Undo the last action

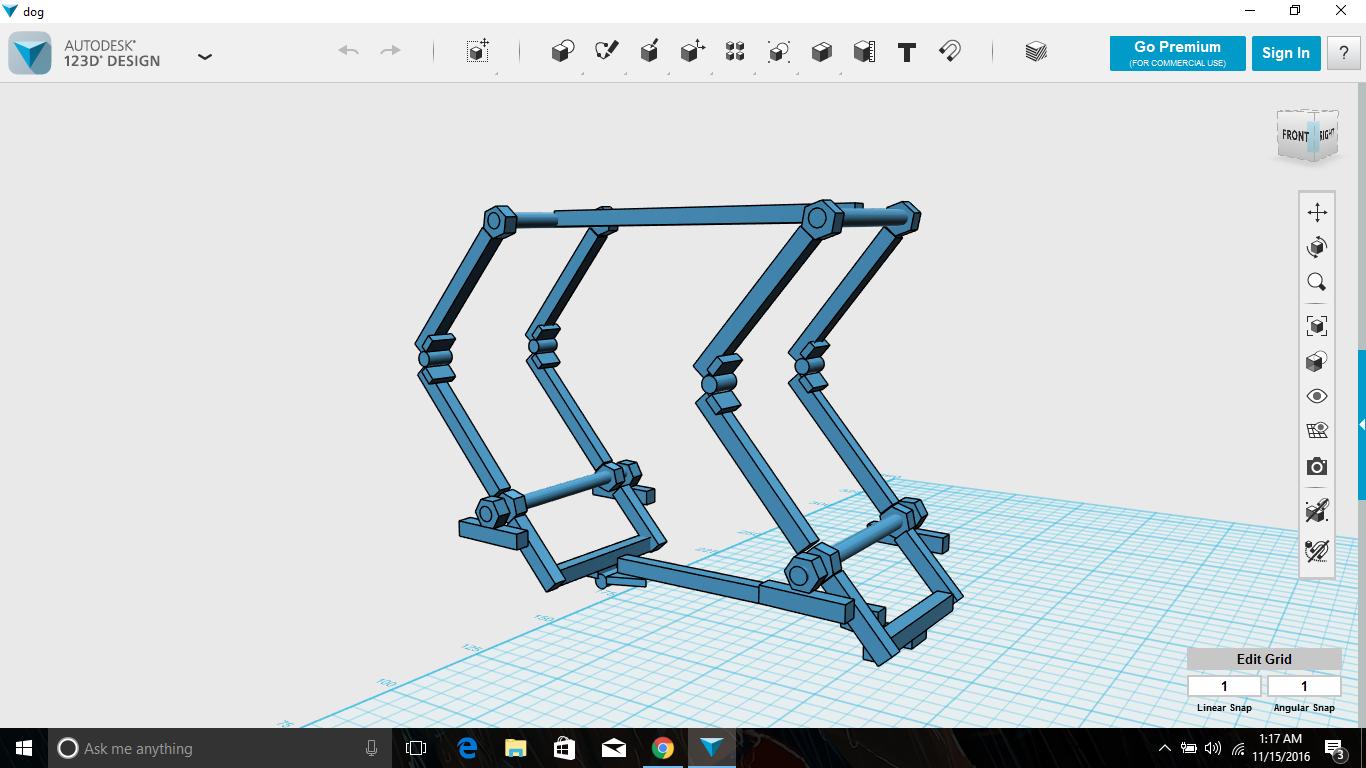click(x=348, y=51)
